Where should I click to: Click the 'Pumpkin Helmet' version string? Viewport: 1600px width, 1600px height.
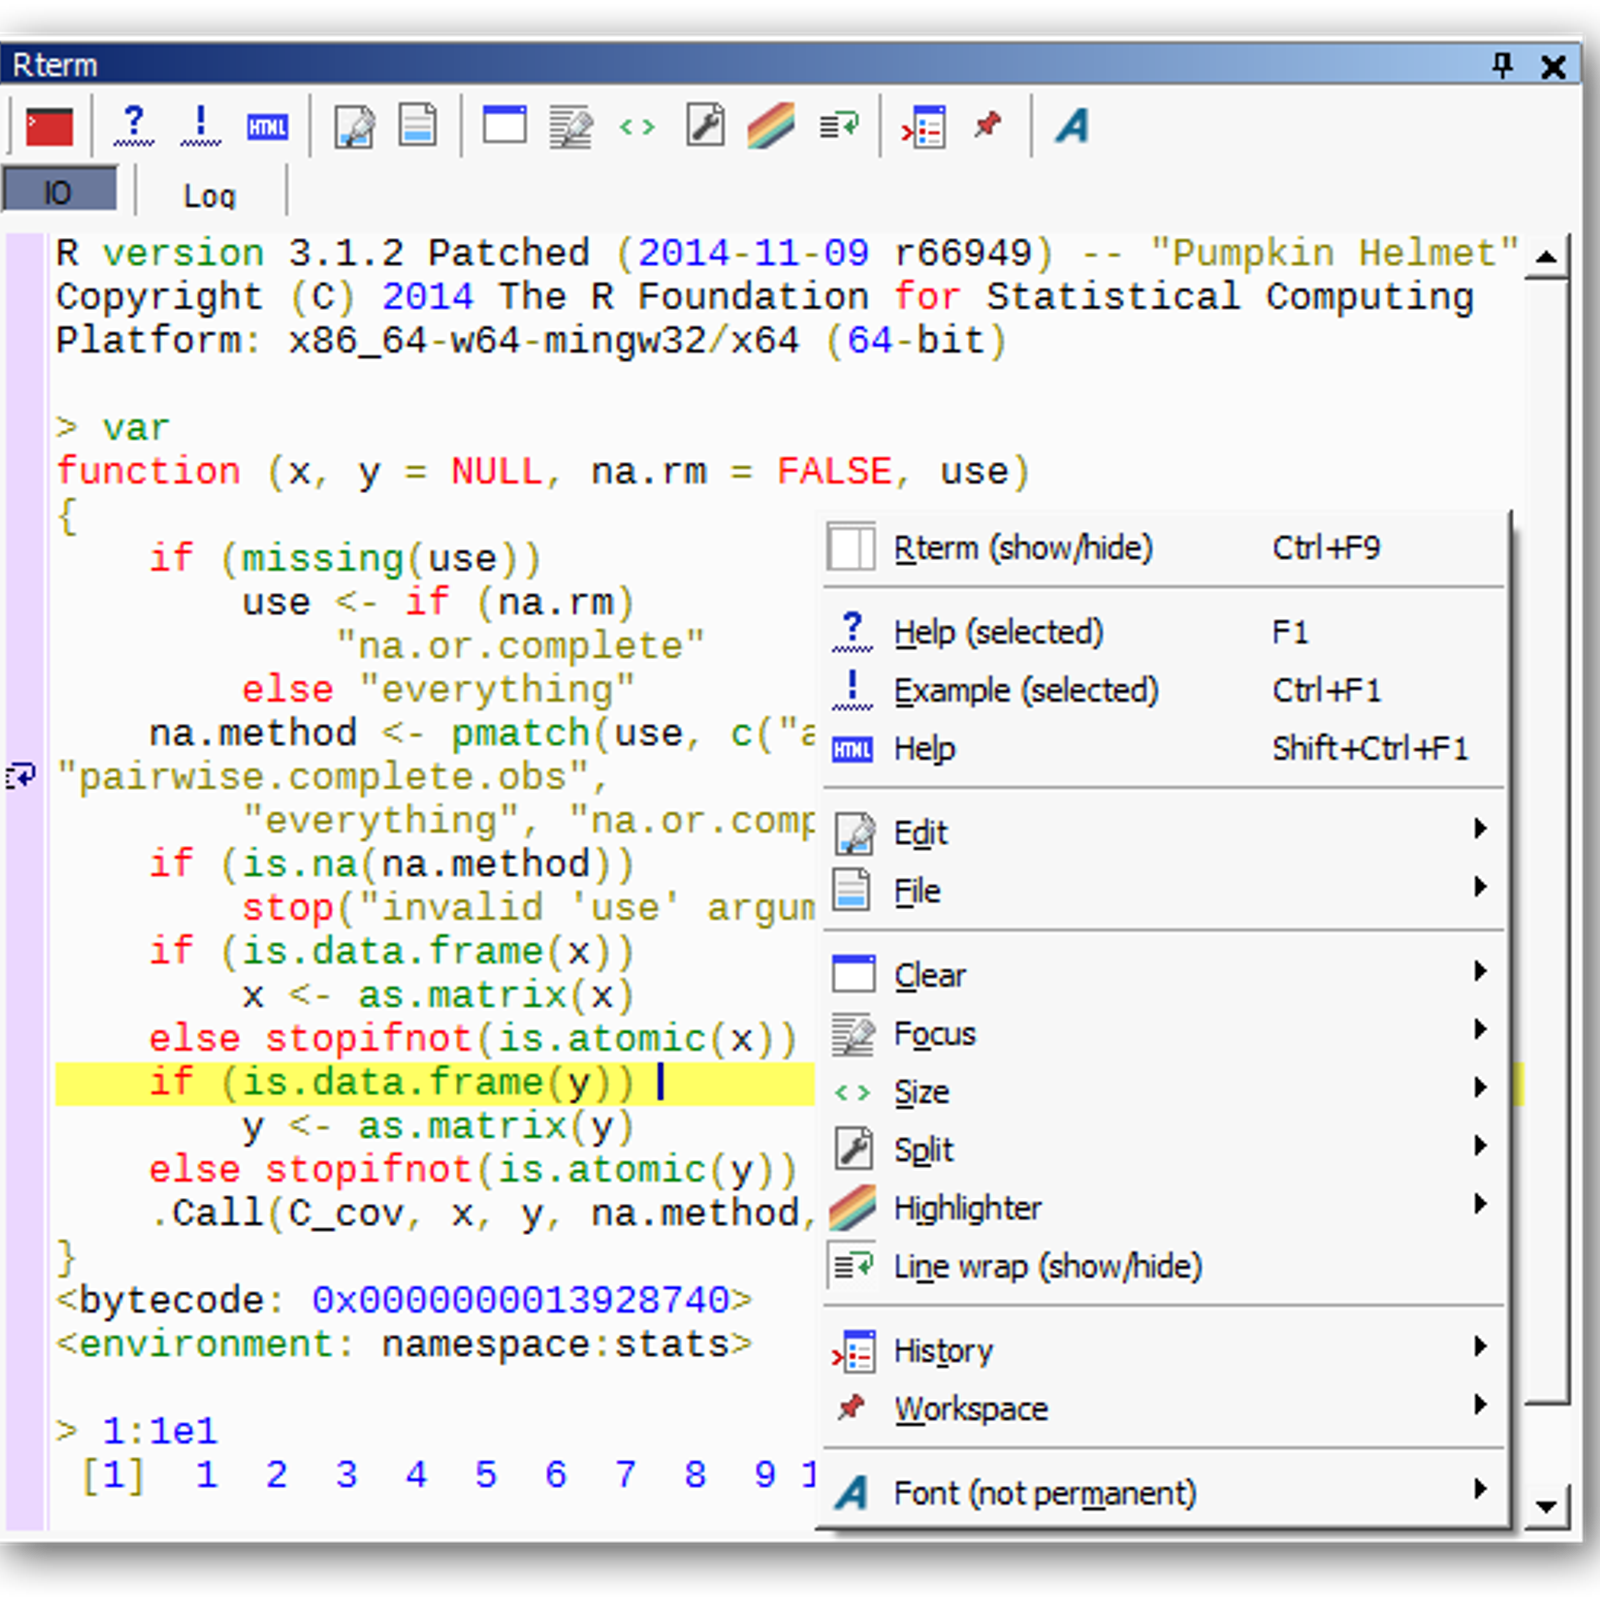coord(1335,253)
